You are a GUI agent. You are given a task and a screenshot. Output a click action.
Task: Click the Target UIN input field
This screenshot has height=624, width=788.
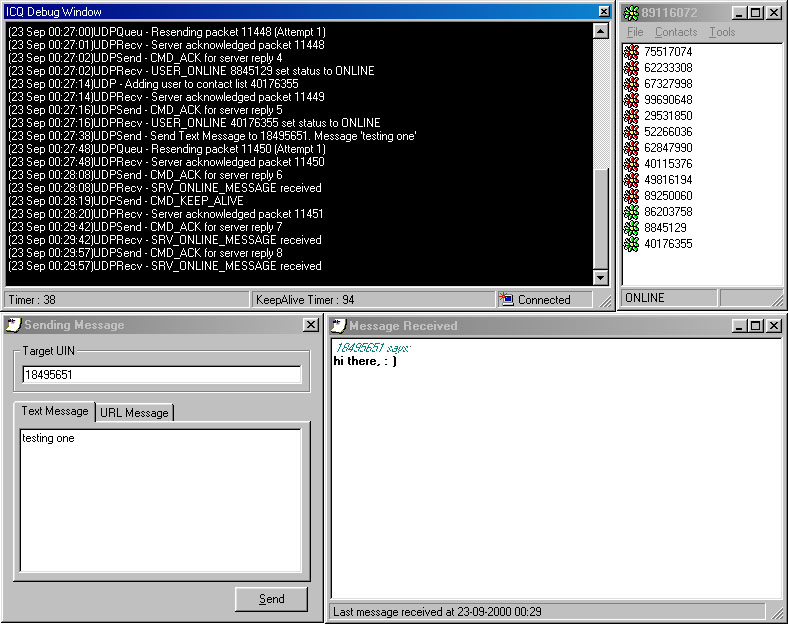pyautogui.click(x=161, y=375)
